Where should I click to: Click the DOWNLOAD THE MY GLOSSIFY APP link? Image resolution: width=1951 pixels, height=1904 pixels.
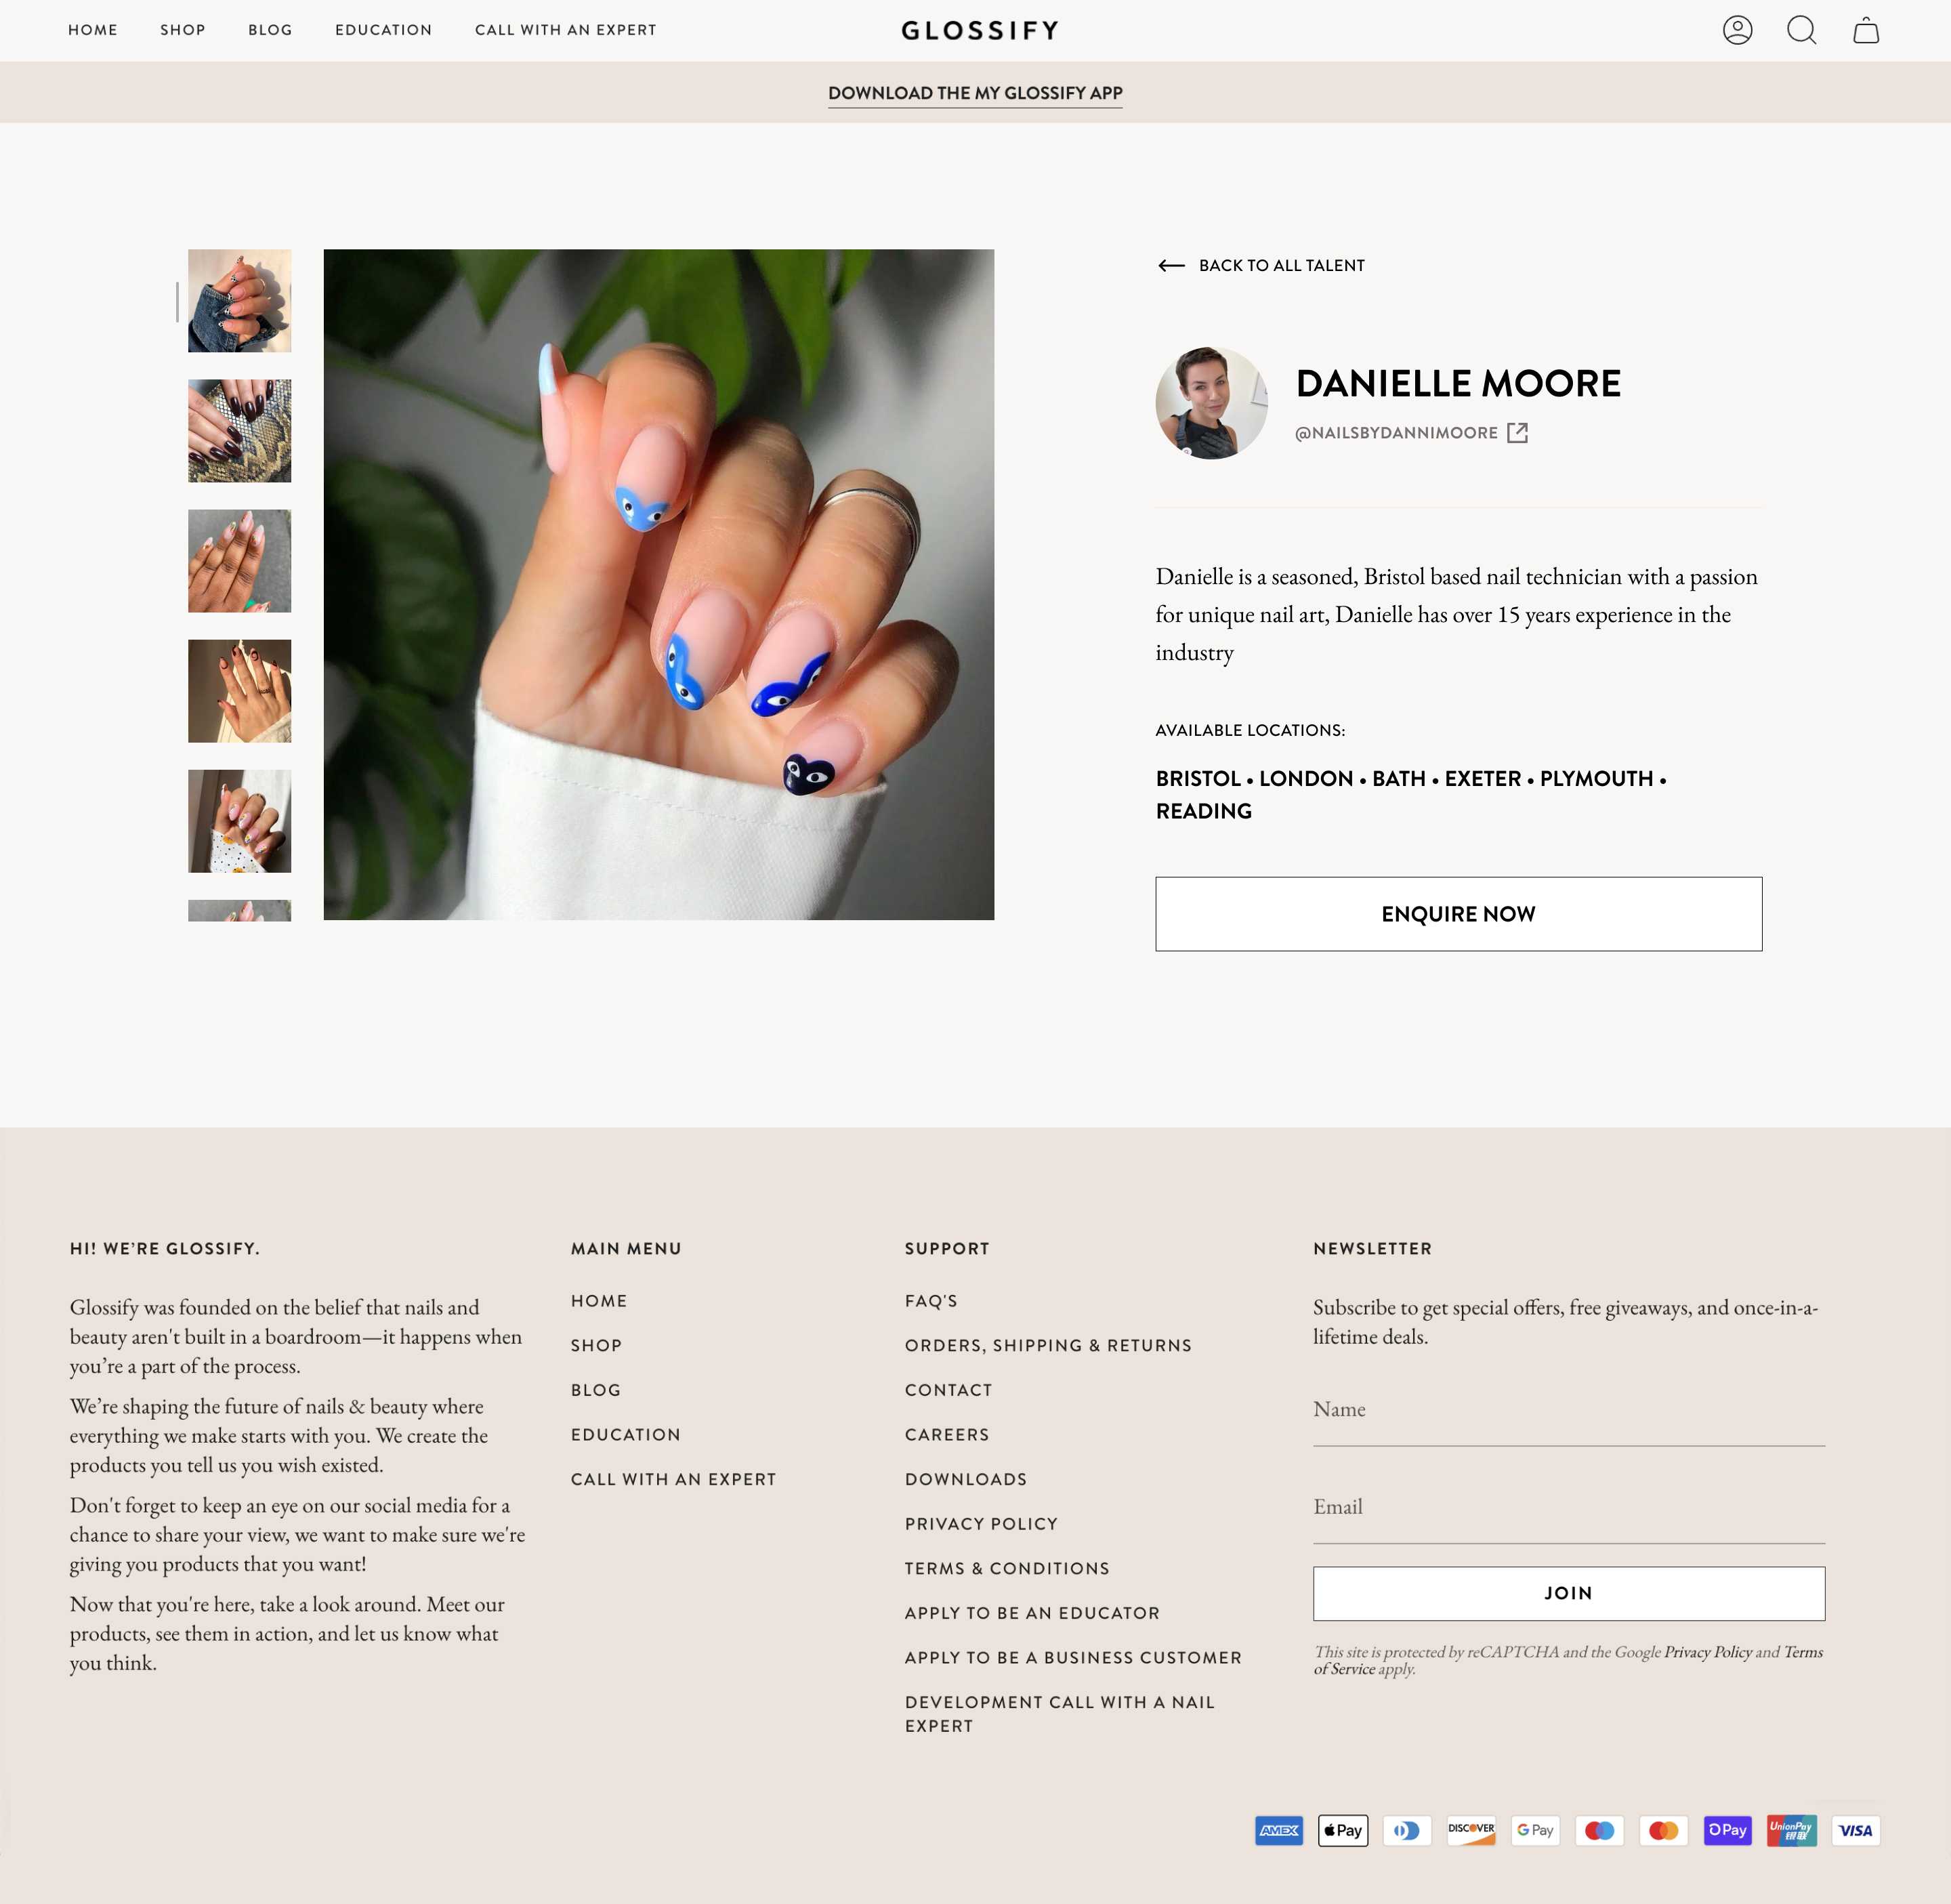(x=975, y=92)
